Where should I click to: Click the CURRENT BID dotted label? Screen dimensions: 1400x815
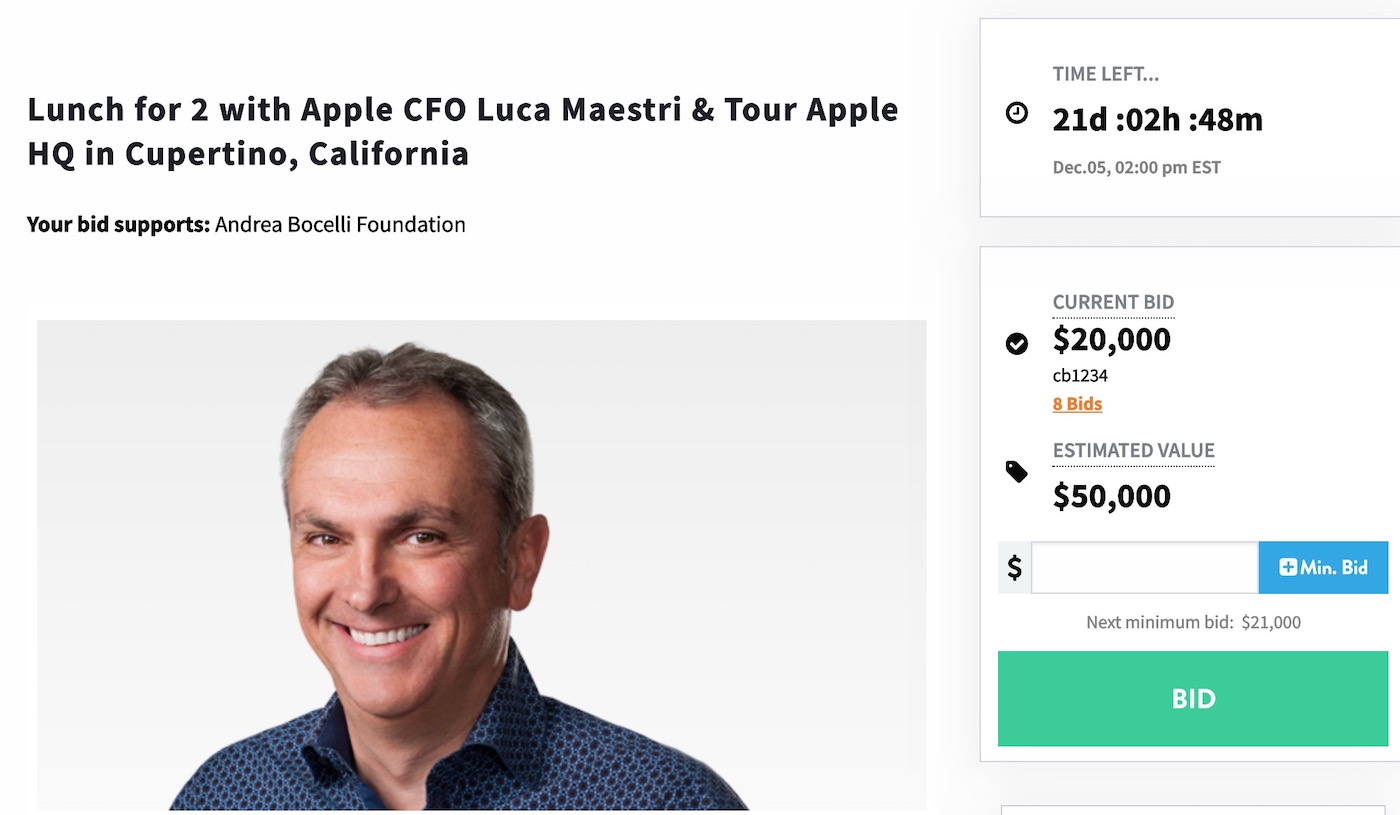click(x=1113, y=302)
